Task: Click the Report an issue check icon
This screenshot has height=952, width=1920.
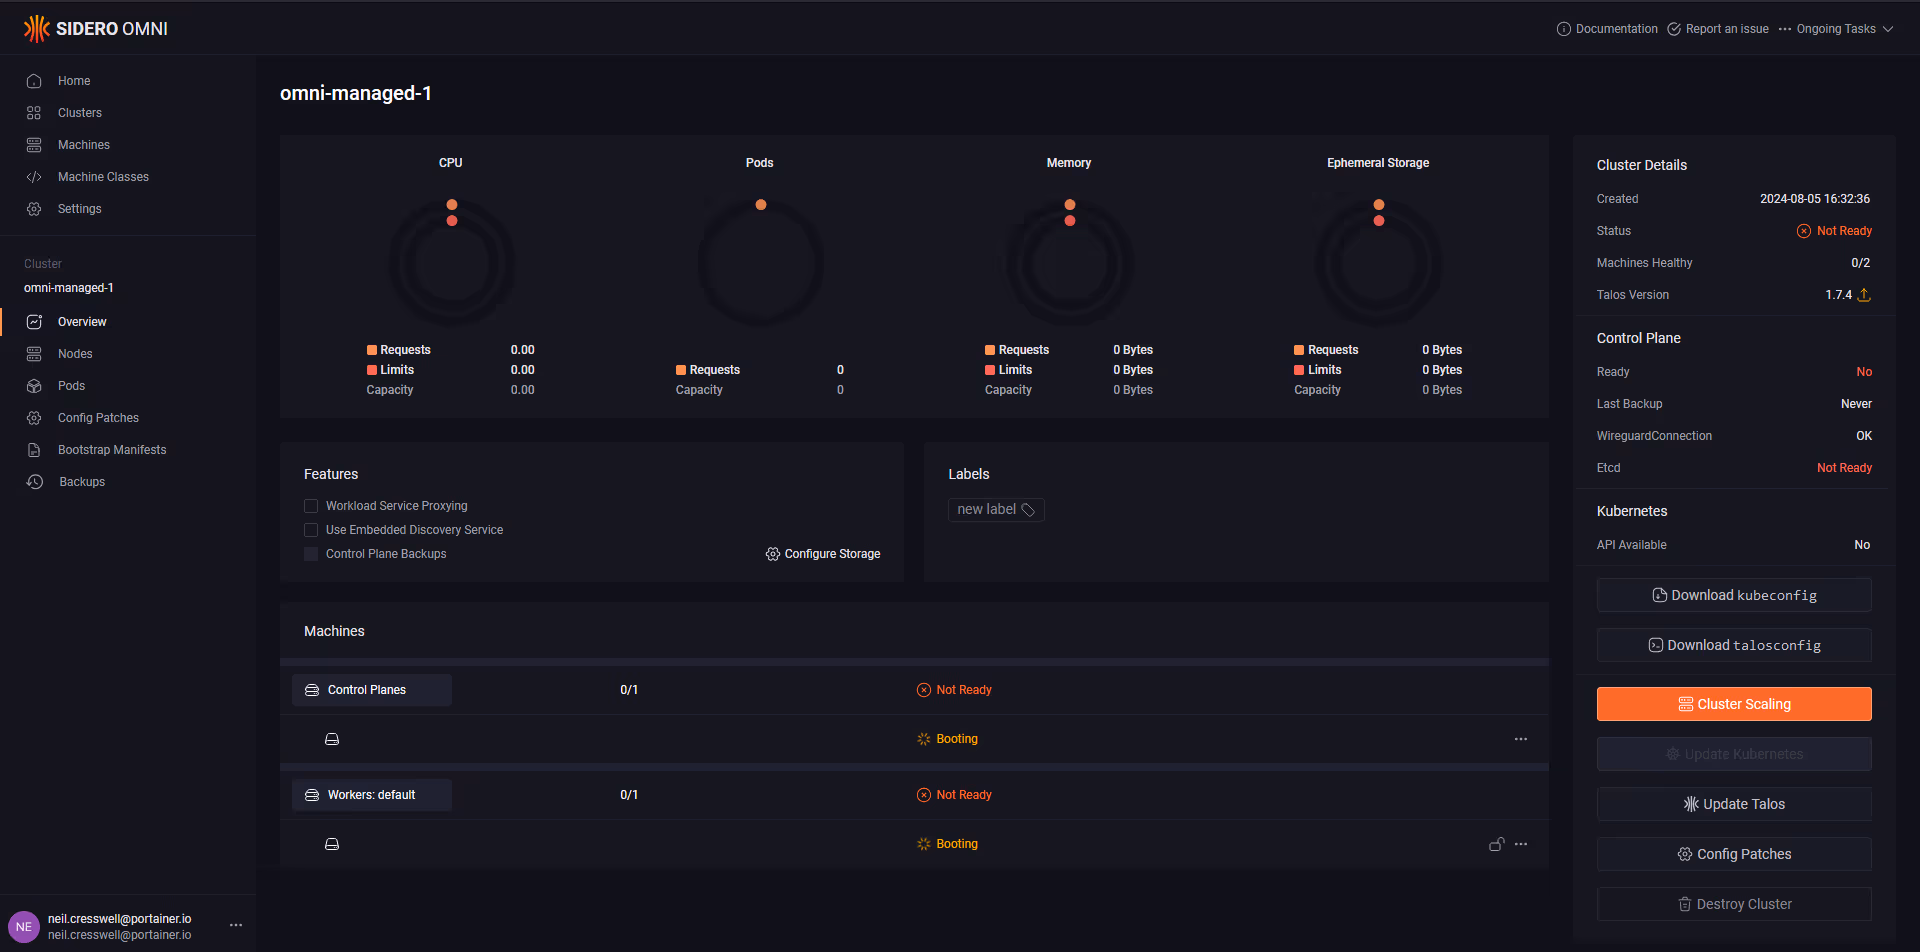Action: 1674,29
